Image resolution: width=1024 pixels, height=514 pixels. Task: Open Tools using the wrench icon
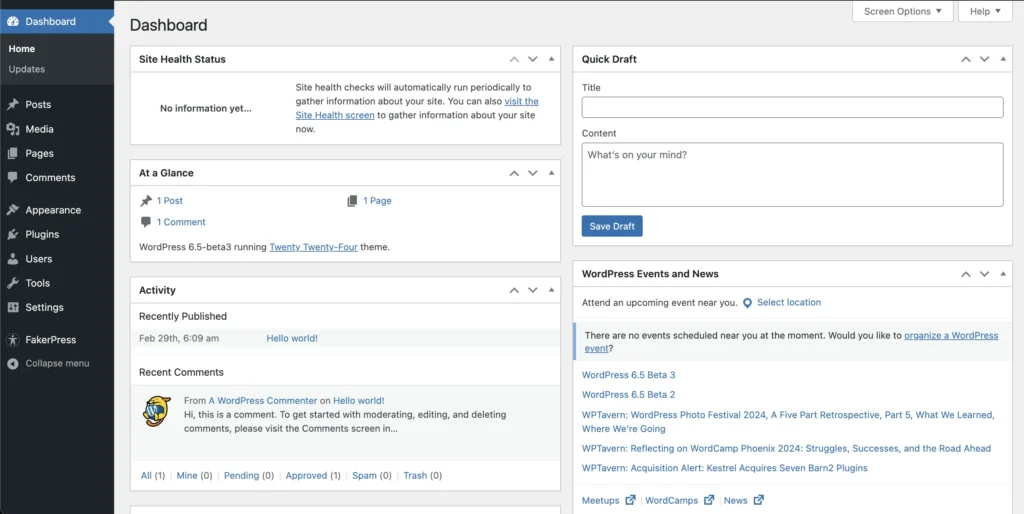tap(13, 283)
